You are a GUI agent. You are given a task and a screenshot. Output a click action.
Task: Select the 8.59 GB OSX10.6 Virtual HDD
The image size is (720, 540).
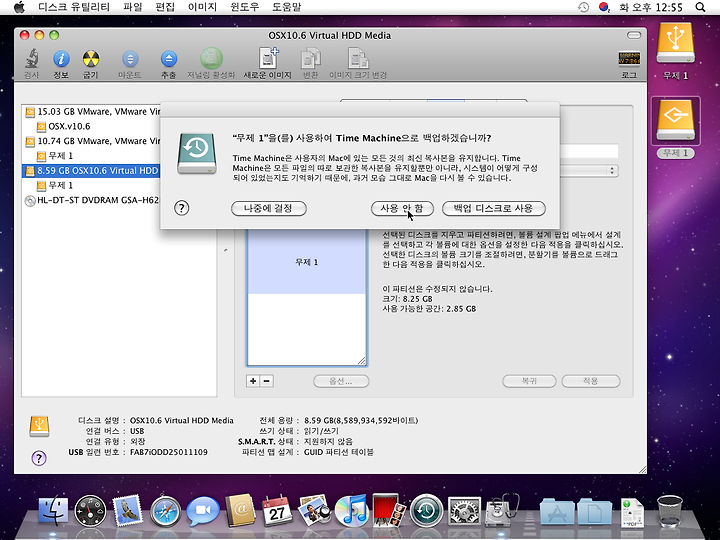(91, 171)
